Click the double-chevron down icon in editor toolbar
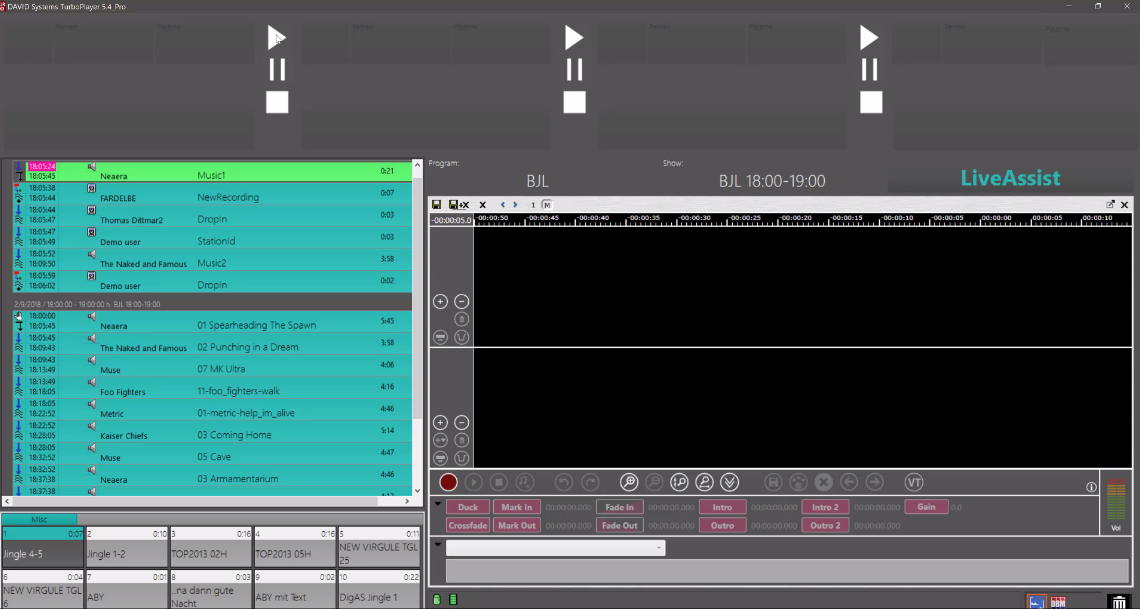Image resolution: width=1140 pixels, height=609 pixels. point(729,482)
